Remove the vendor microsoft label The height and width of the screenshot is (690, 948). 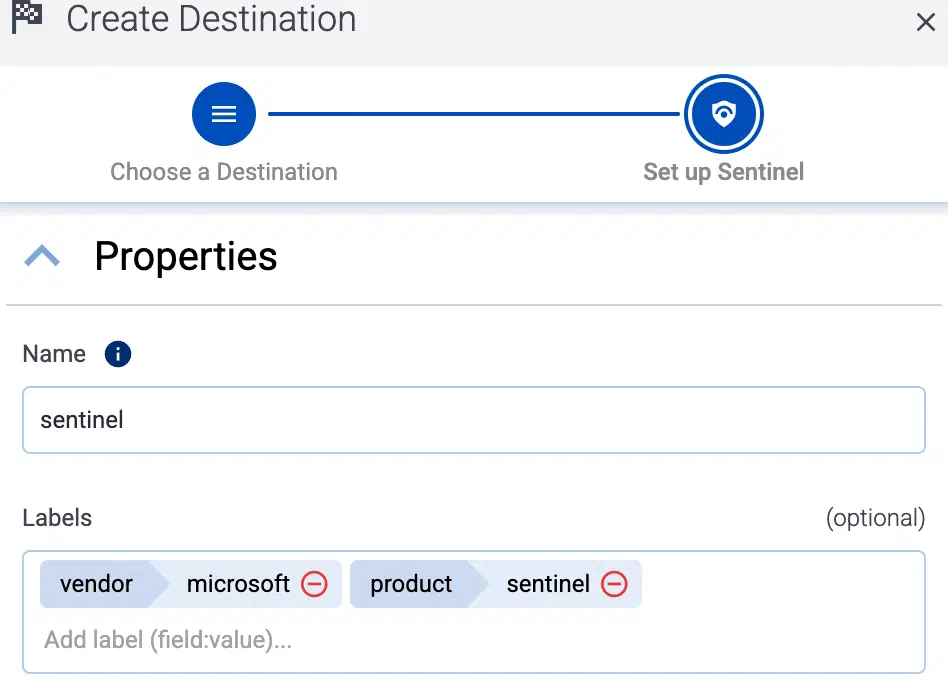[314, 584]
